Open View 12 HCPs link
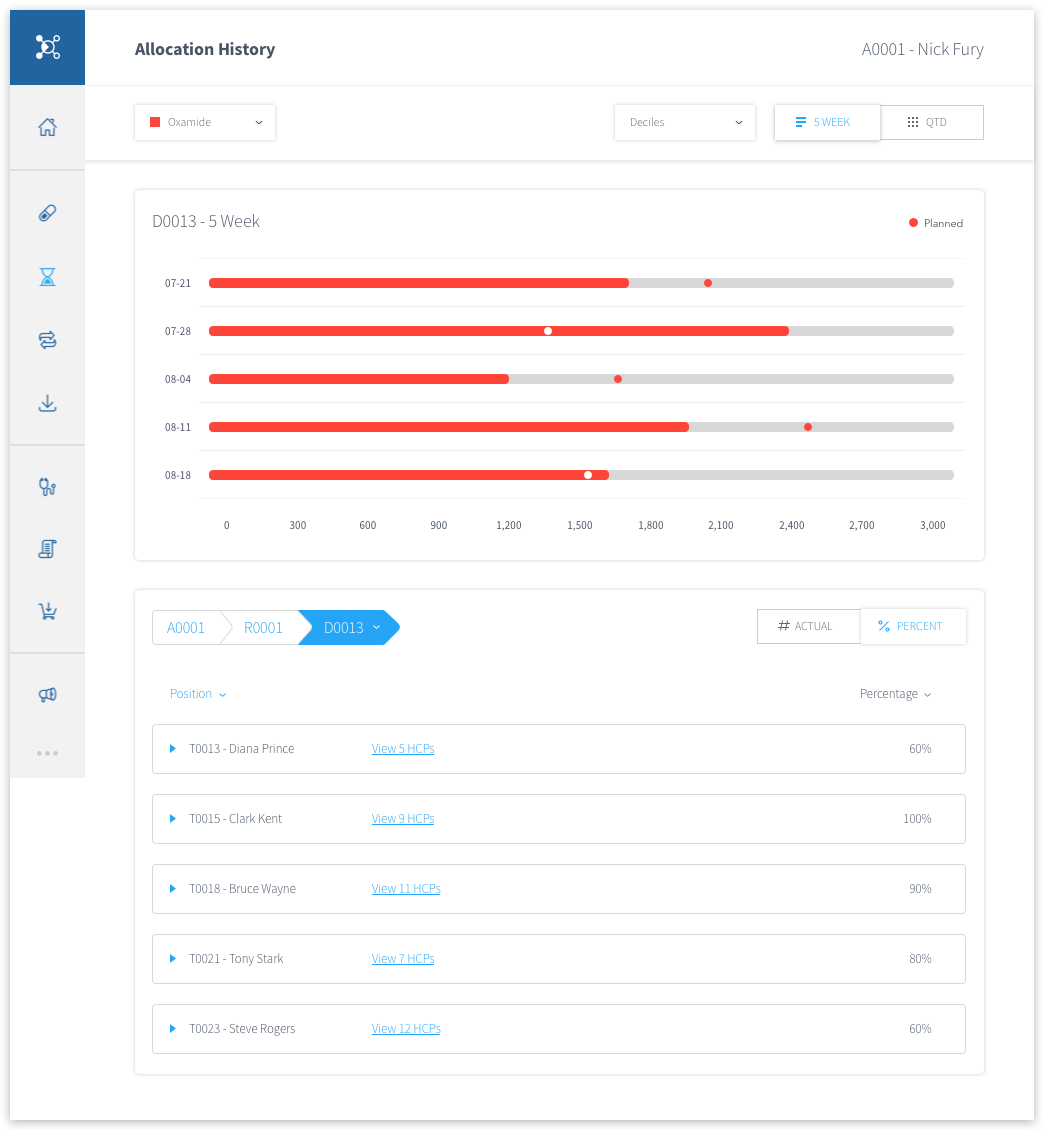 (406, 1028)
